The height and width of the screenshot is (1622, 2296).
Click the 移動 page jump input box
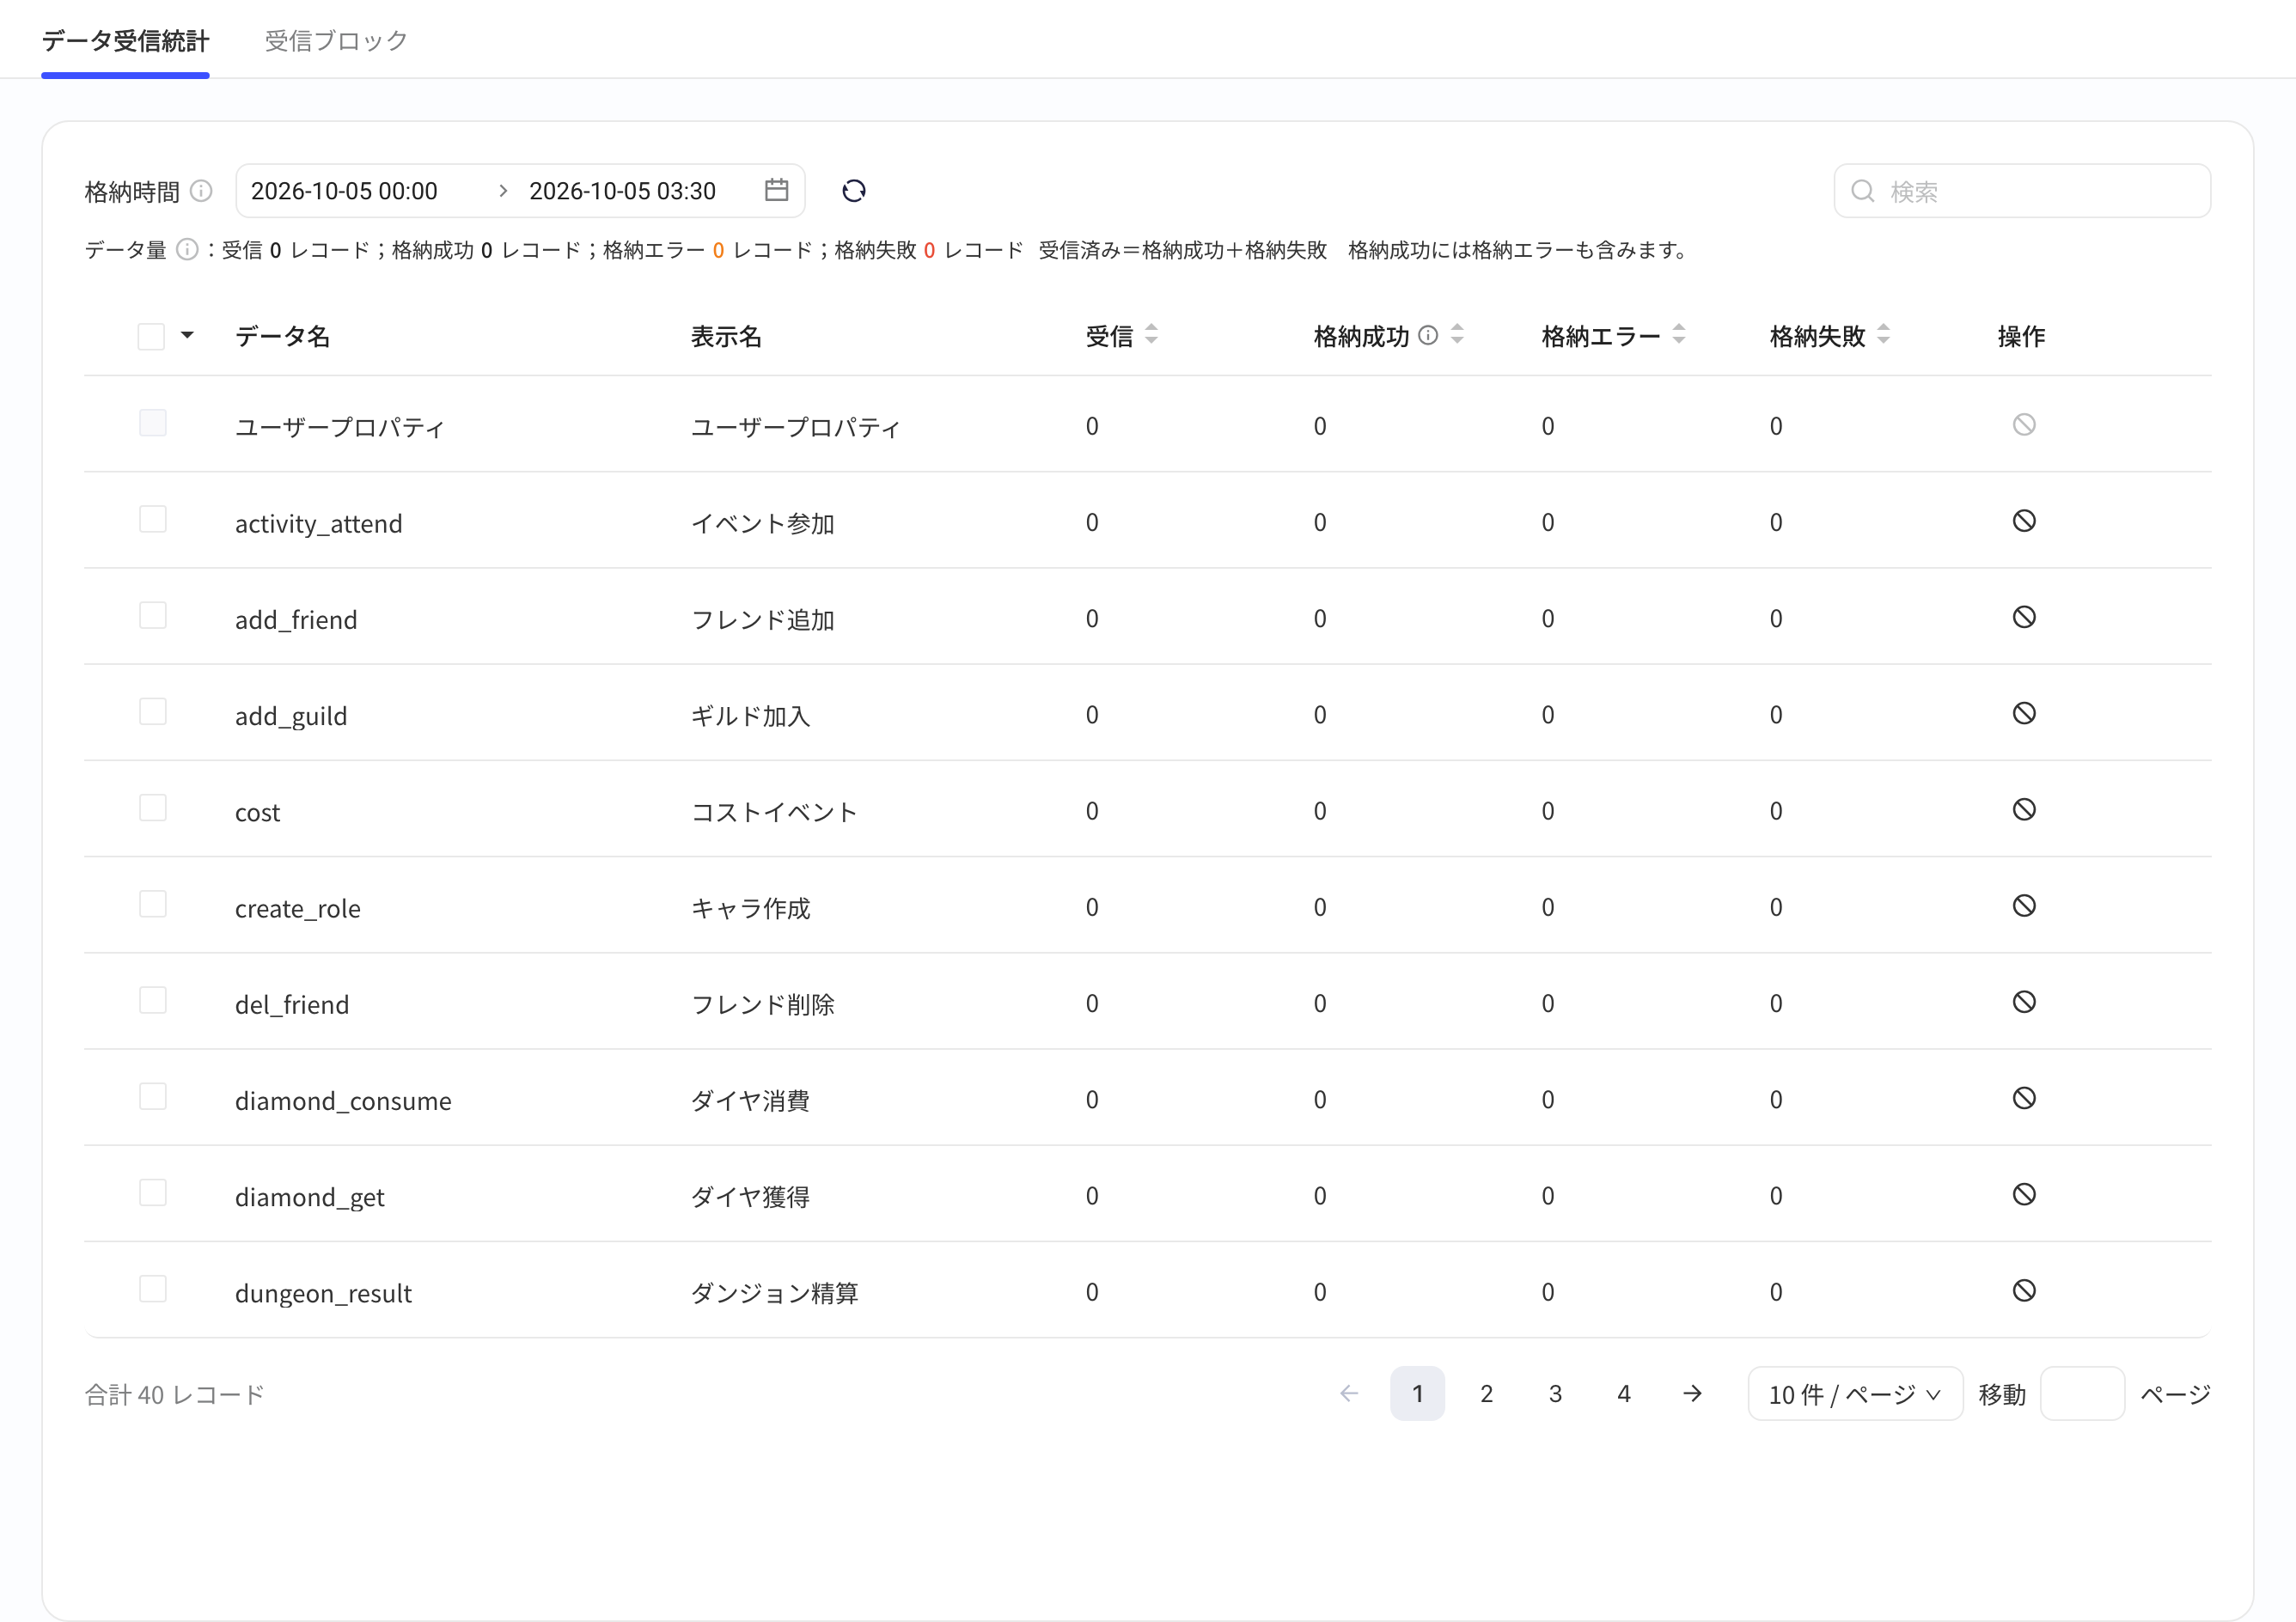coord(2082,1394)
